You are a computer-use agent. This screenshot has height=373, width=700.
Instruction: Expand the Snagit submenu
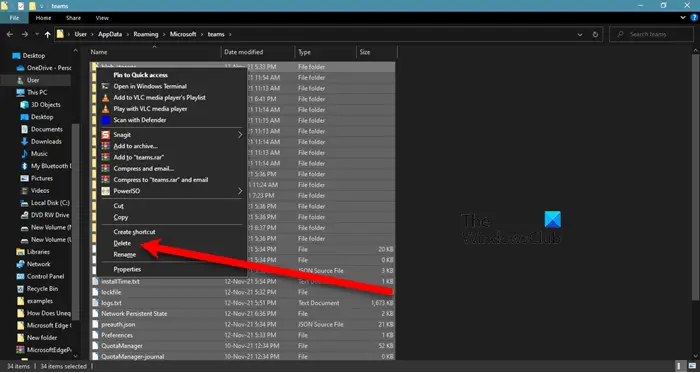point(172,135)
